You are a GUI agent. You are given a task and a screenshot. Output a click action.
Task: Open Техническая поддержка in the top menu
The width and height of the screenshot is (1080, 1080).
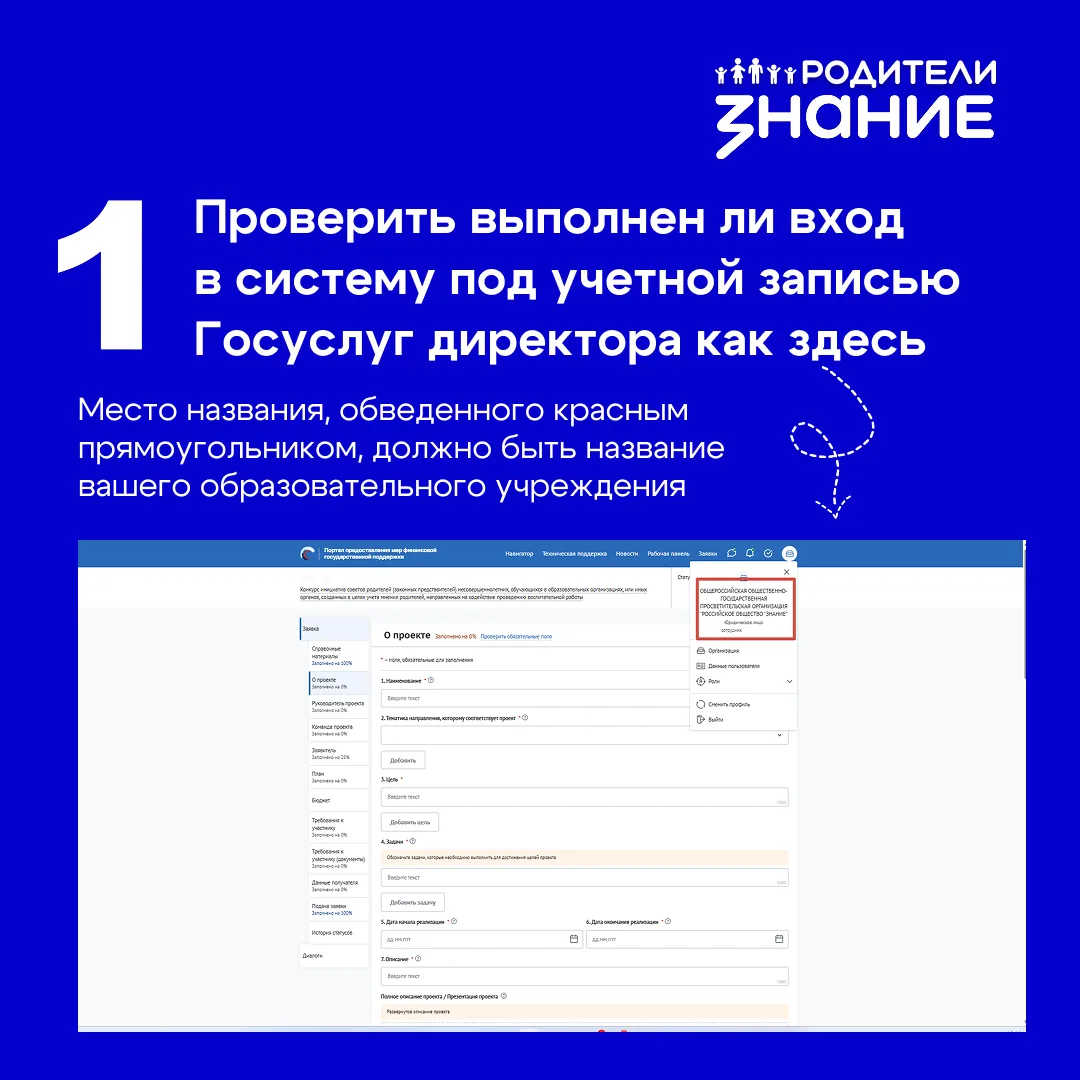(x=574, y=554)
